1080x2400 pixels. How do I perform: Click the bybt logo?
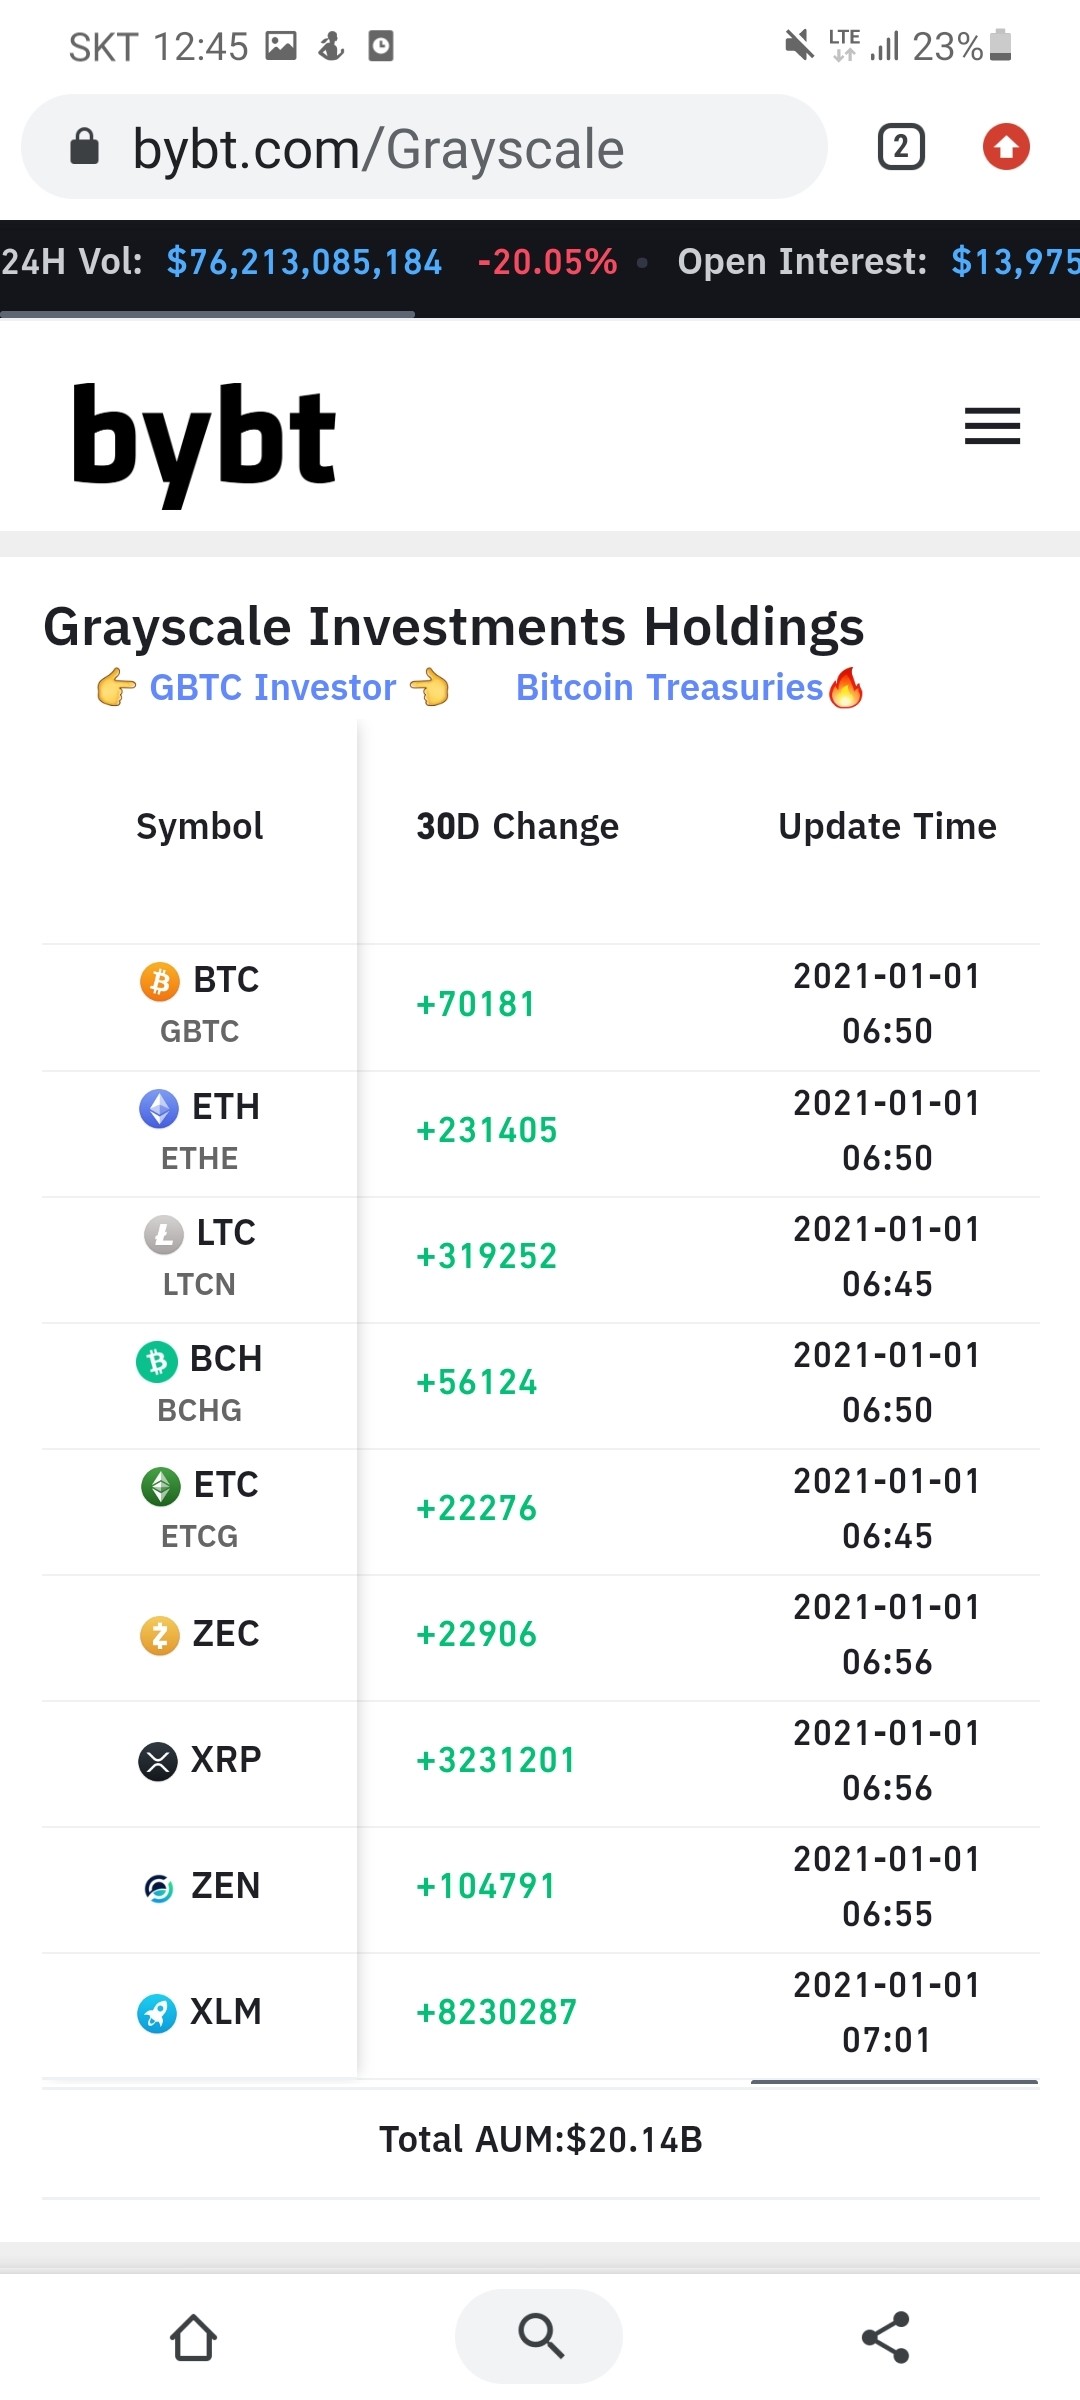(204, 440)
